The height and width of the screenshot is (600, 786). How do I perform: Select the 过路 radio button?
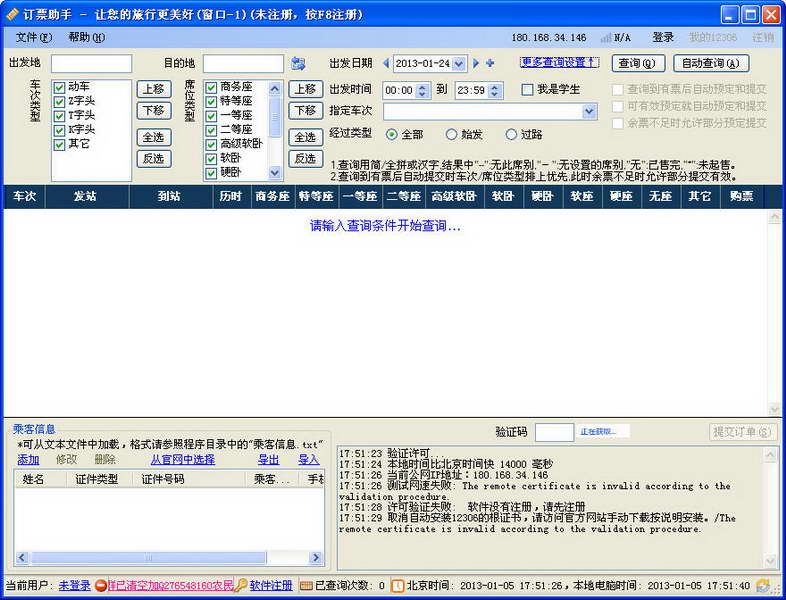tap(511, 134)
